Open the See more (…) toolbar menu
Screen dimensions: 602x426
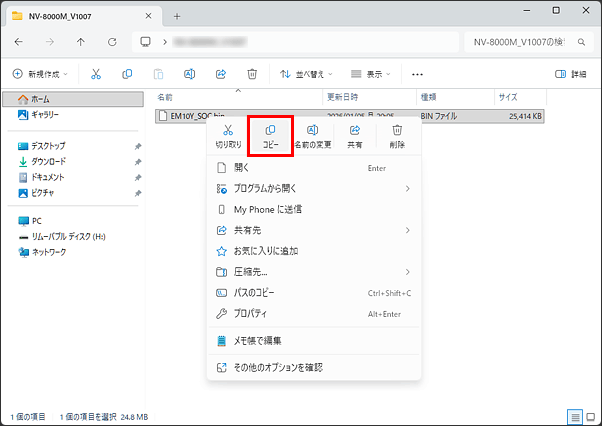(417, 74)
